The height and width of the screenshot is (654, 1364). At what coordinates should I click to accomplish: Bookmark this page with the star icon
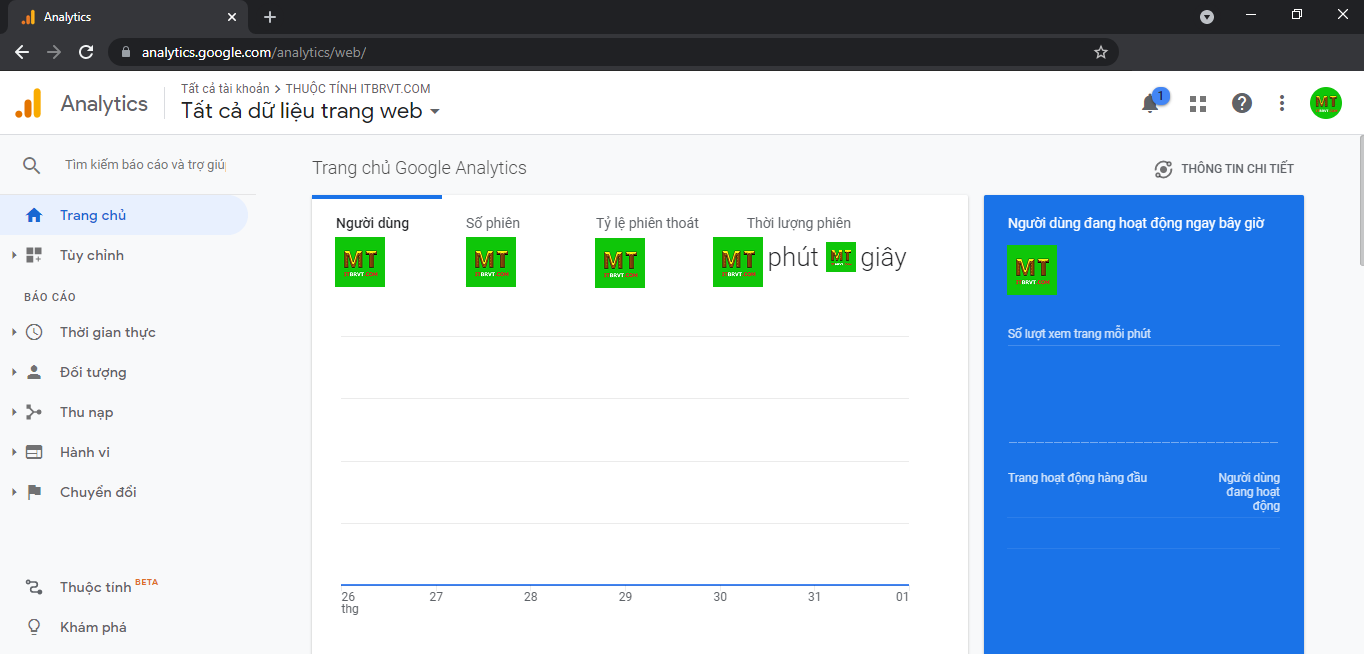tap(1101, 52)
